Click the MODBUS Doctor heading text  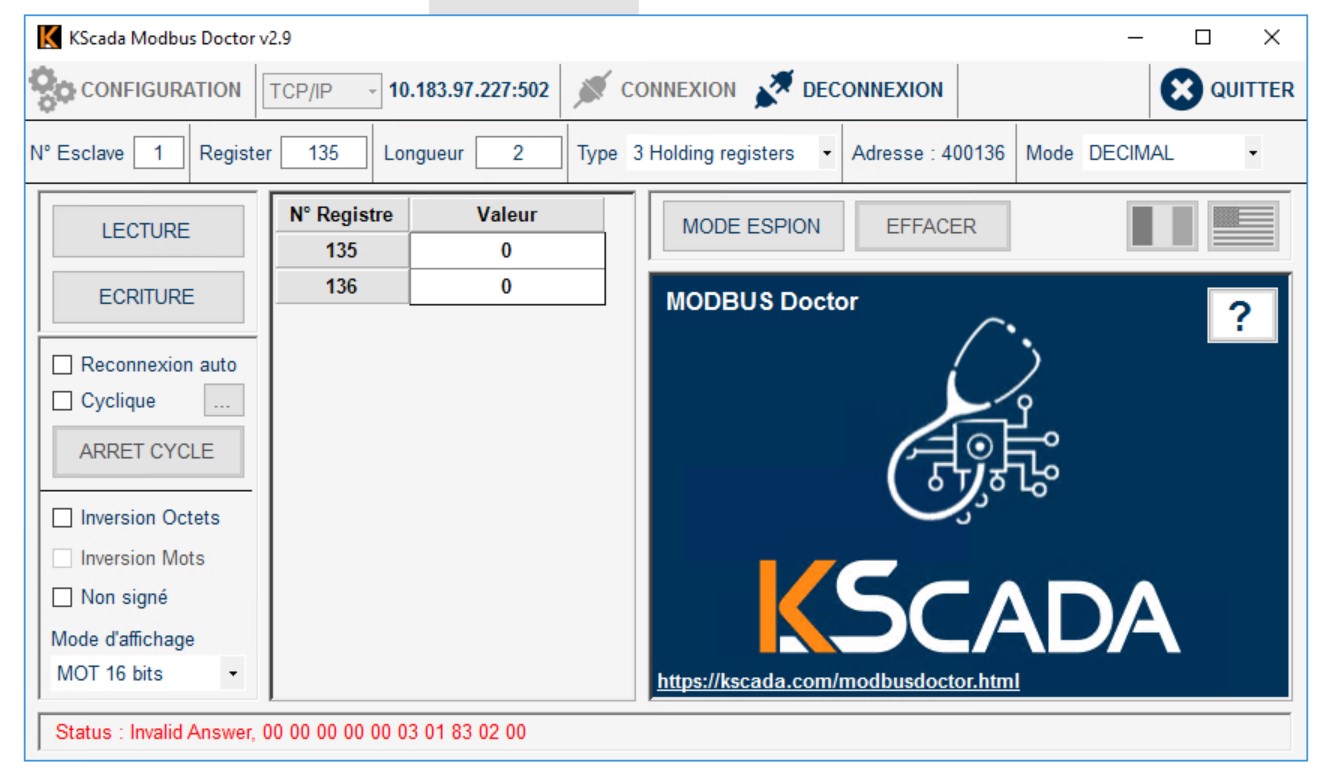[762, 302]
